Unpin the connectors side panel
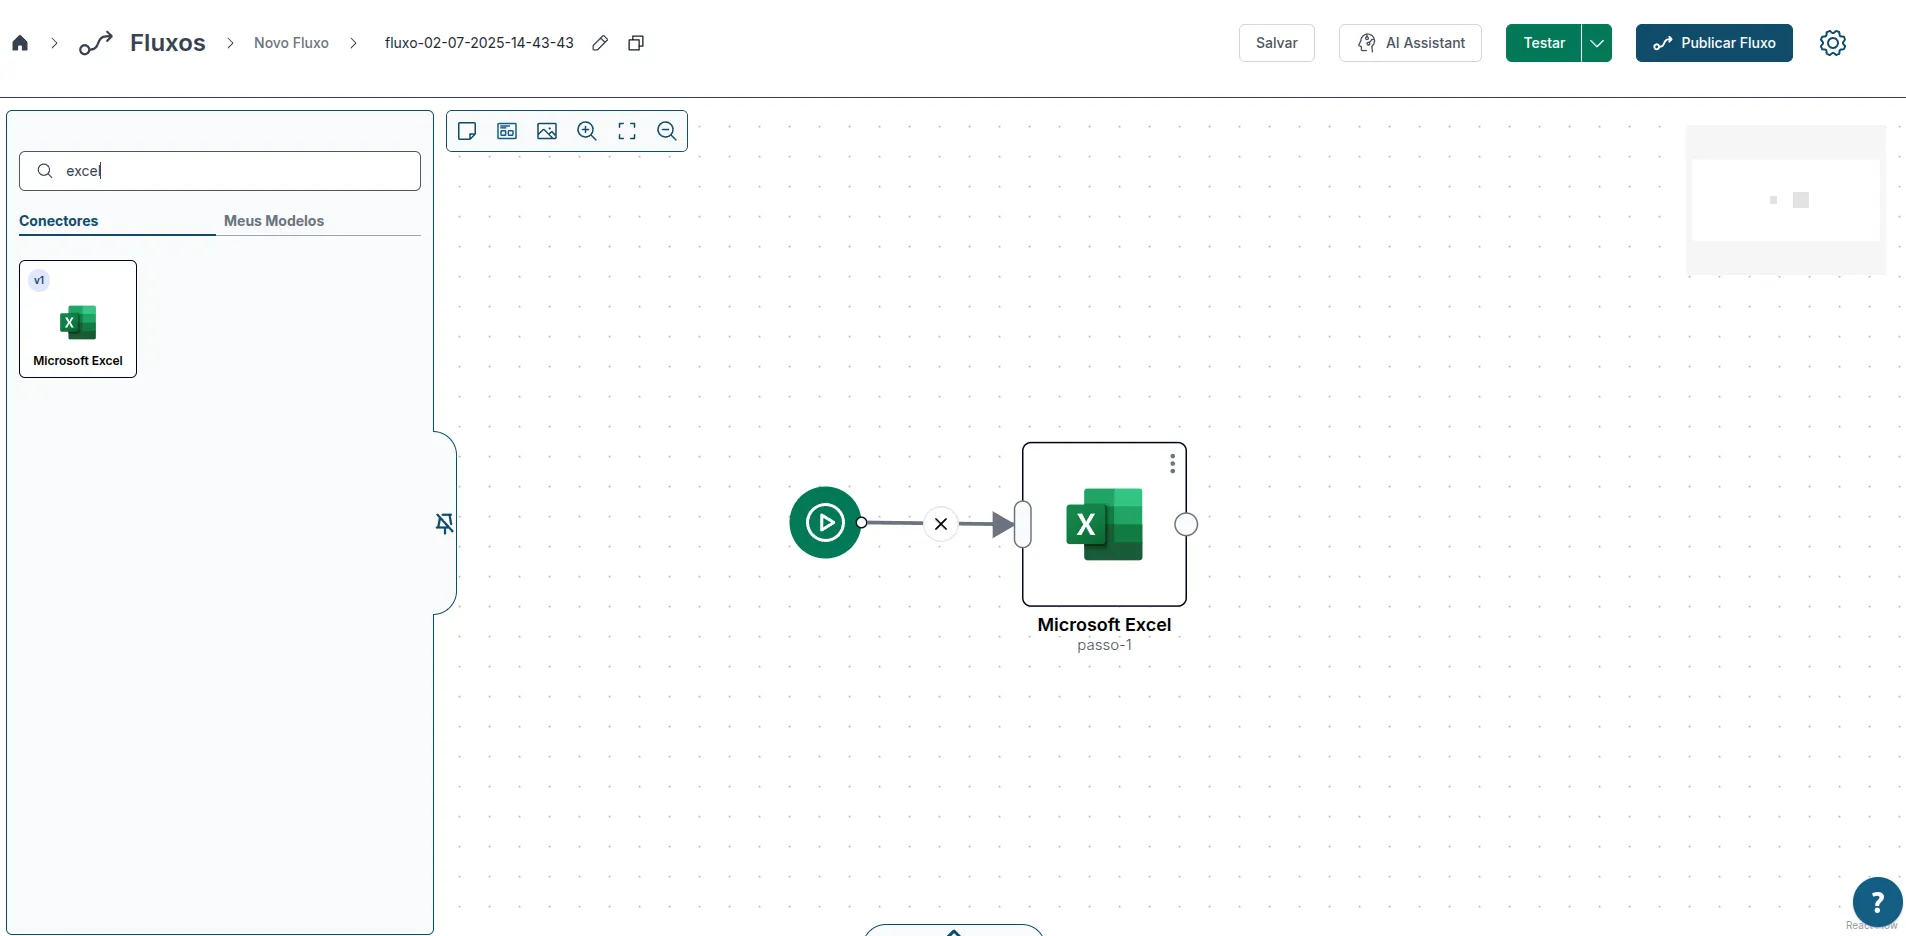 coord(445,523)
